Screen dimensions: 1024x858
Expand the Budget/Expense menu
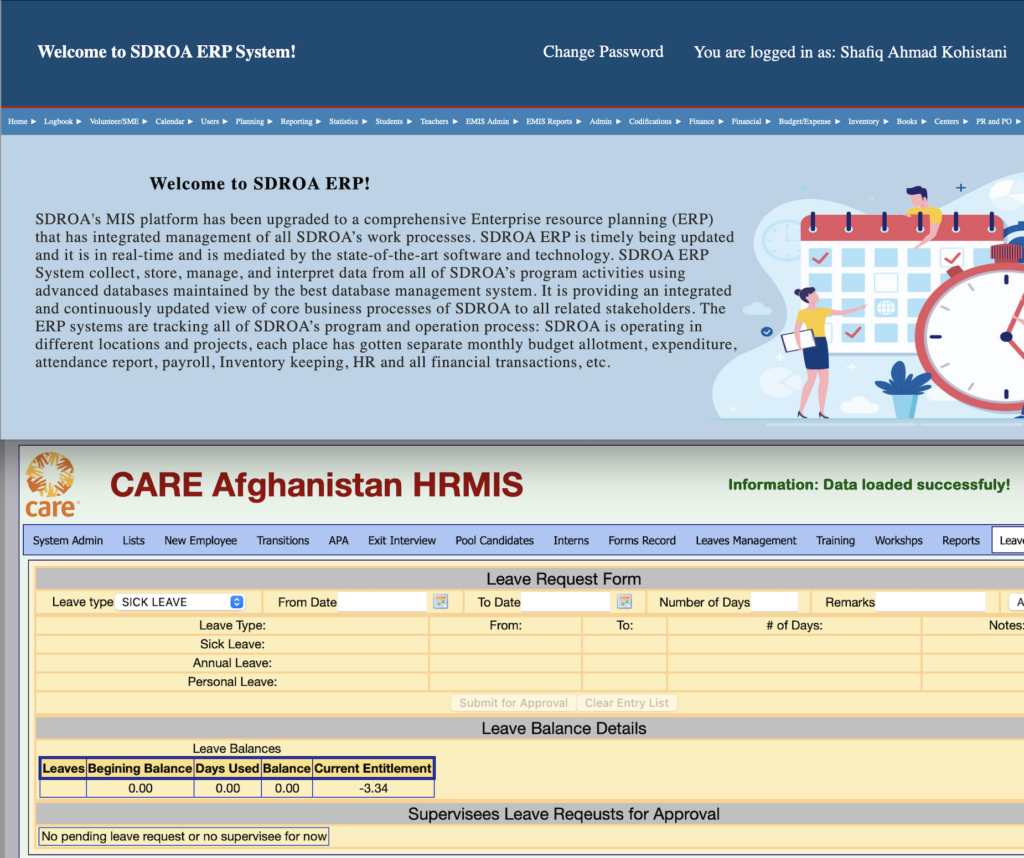[809, 122]
